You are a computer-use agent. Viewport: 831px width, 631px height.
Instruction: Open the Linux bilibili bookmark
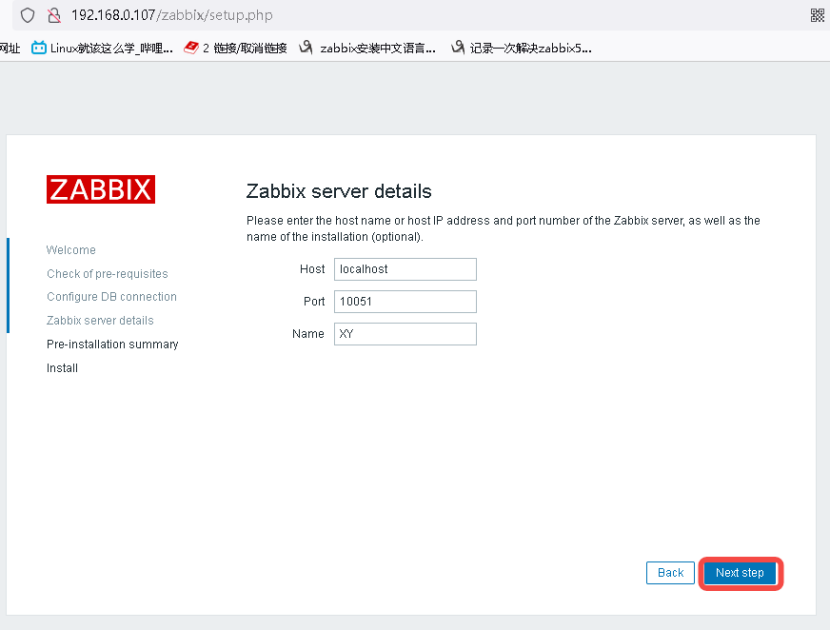(102, 48)
